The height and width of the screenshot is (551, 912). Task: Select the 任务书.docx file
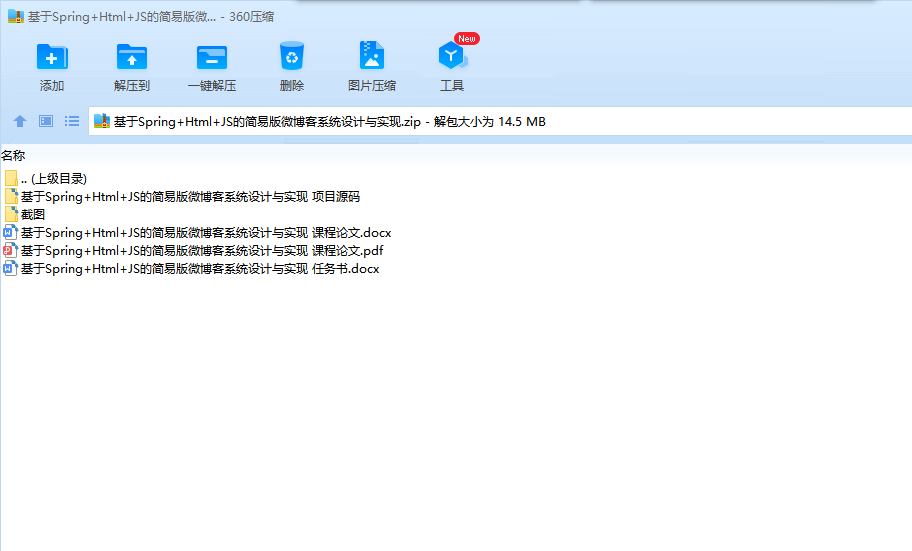click(191, 269)
